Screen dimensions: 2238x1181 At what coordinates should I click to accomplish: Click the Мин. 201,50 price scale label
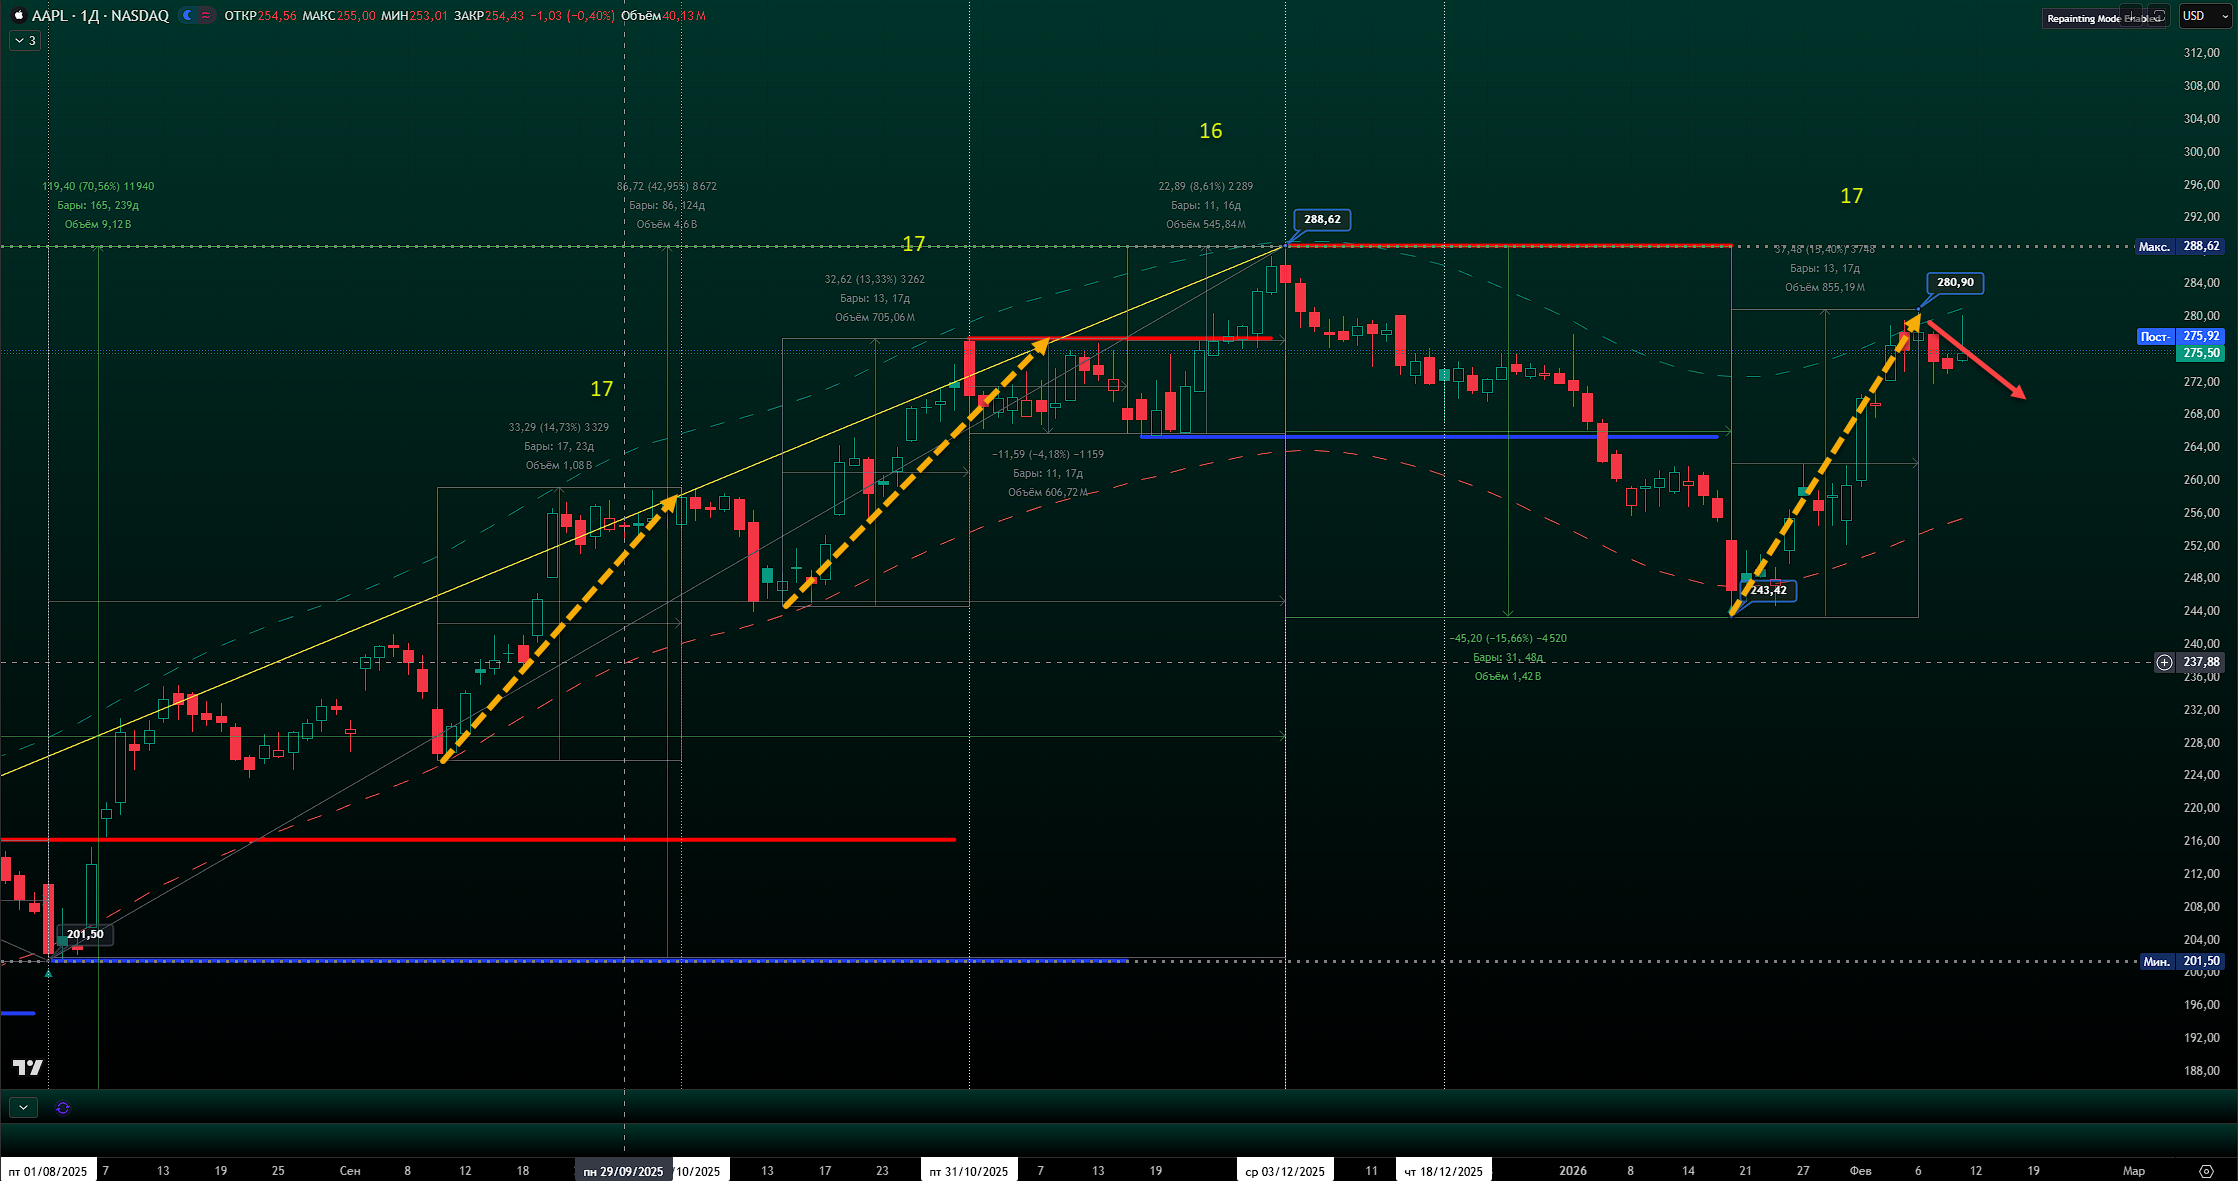[x=2180, y=961]
